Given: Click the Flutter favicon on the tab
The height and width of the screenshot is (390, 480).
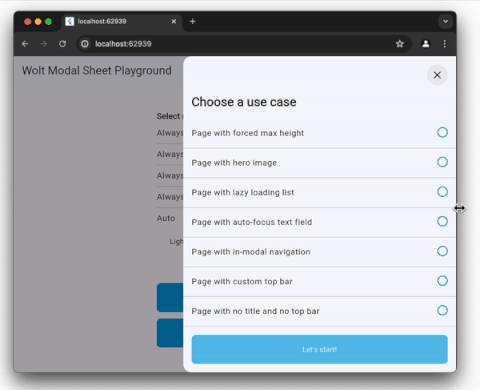Looking at the screenshot, I should pos(69,21).
